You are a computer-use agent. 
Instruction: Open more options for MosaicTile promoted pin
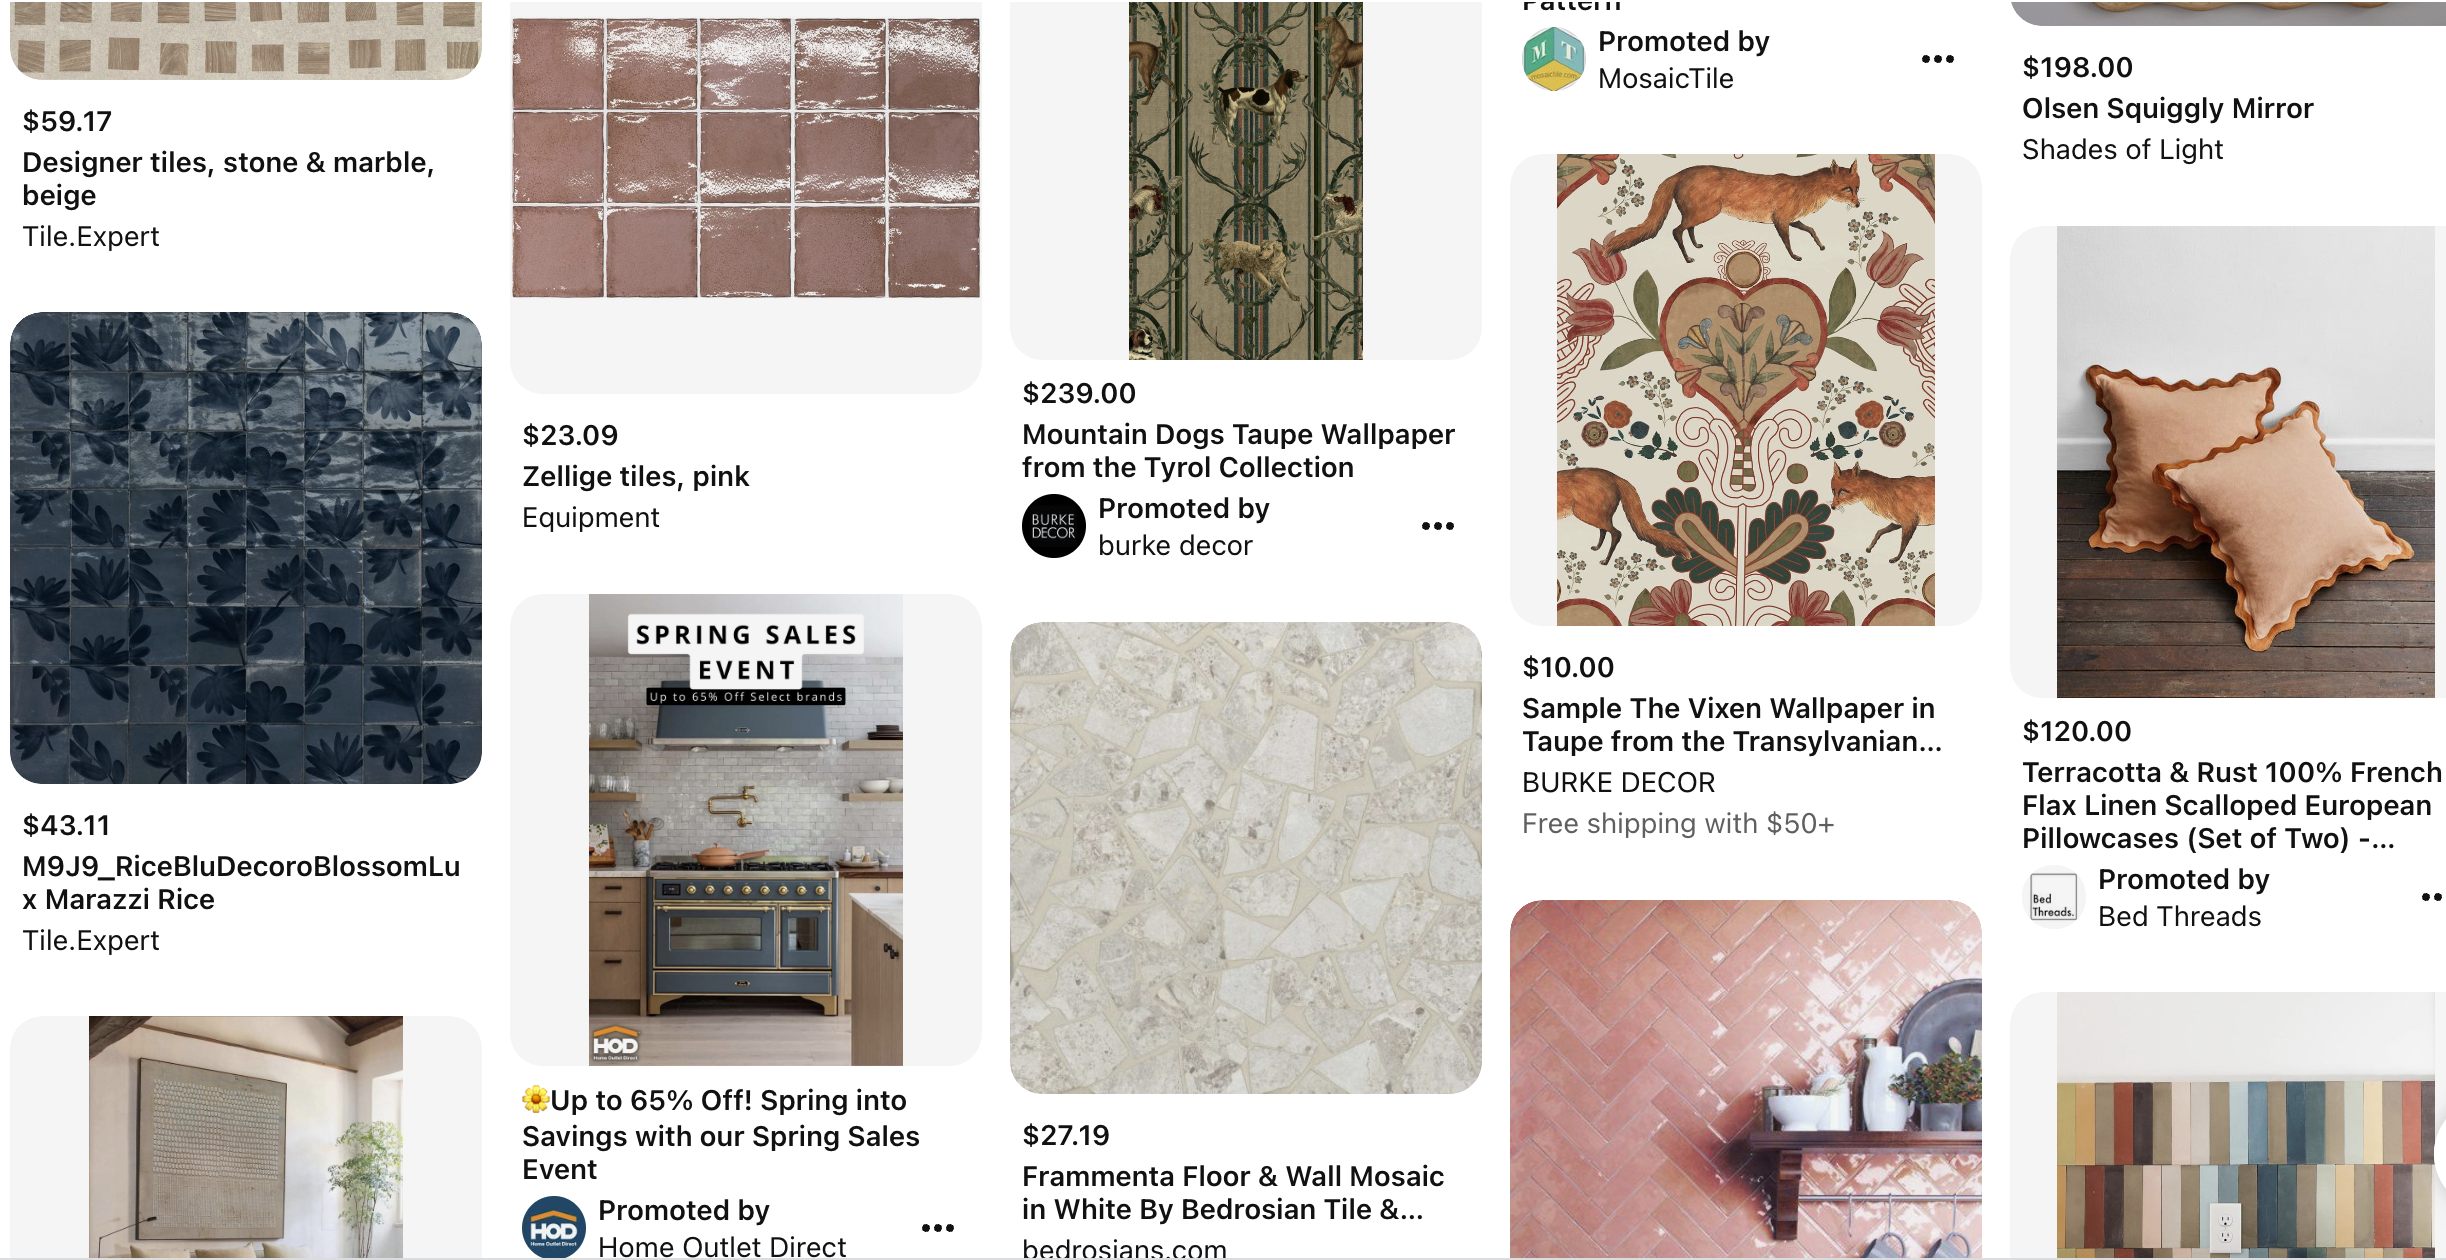click(x=1937, y=59)
